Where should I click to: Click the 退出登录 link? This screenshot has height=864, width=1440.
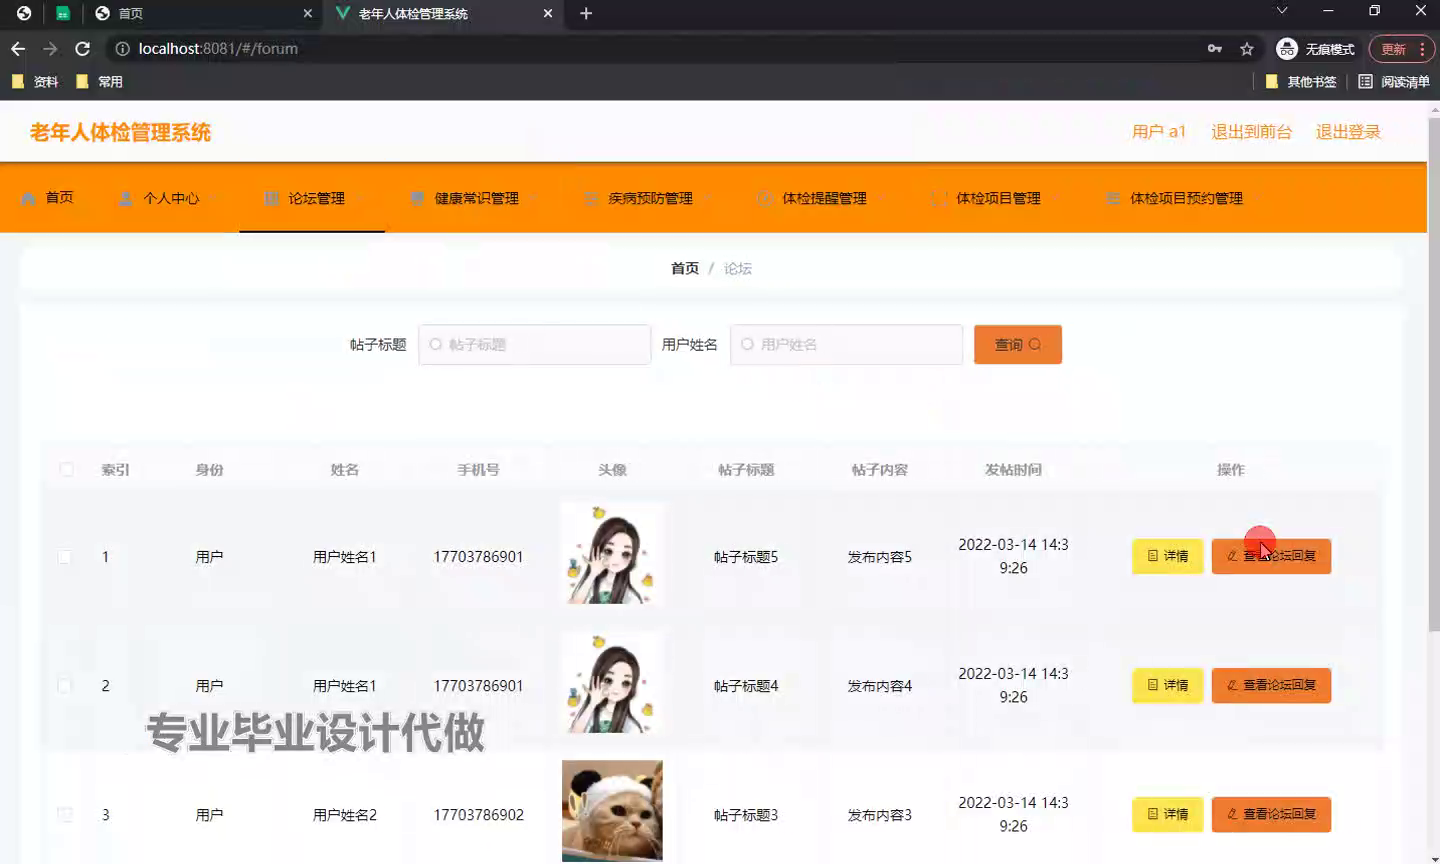pos(1347,132)
